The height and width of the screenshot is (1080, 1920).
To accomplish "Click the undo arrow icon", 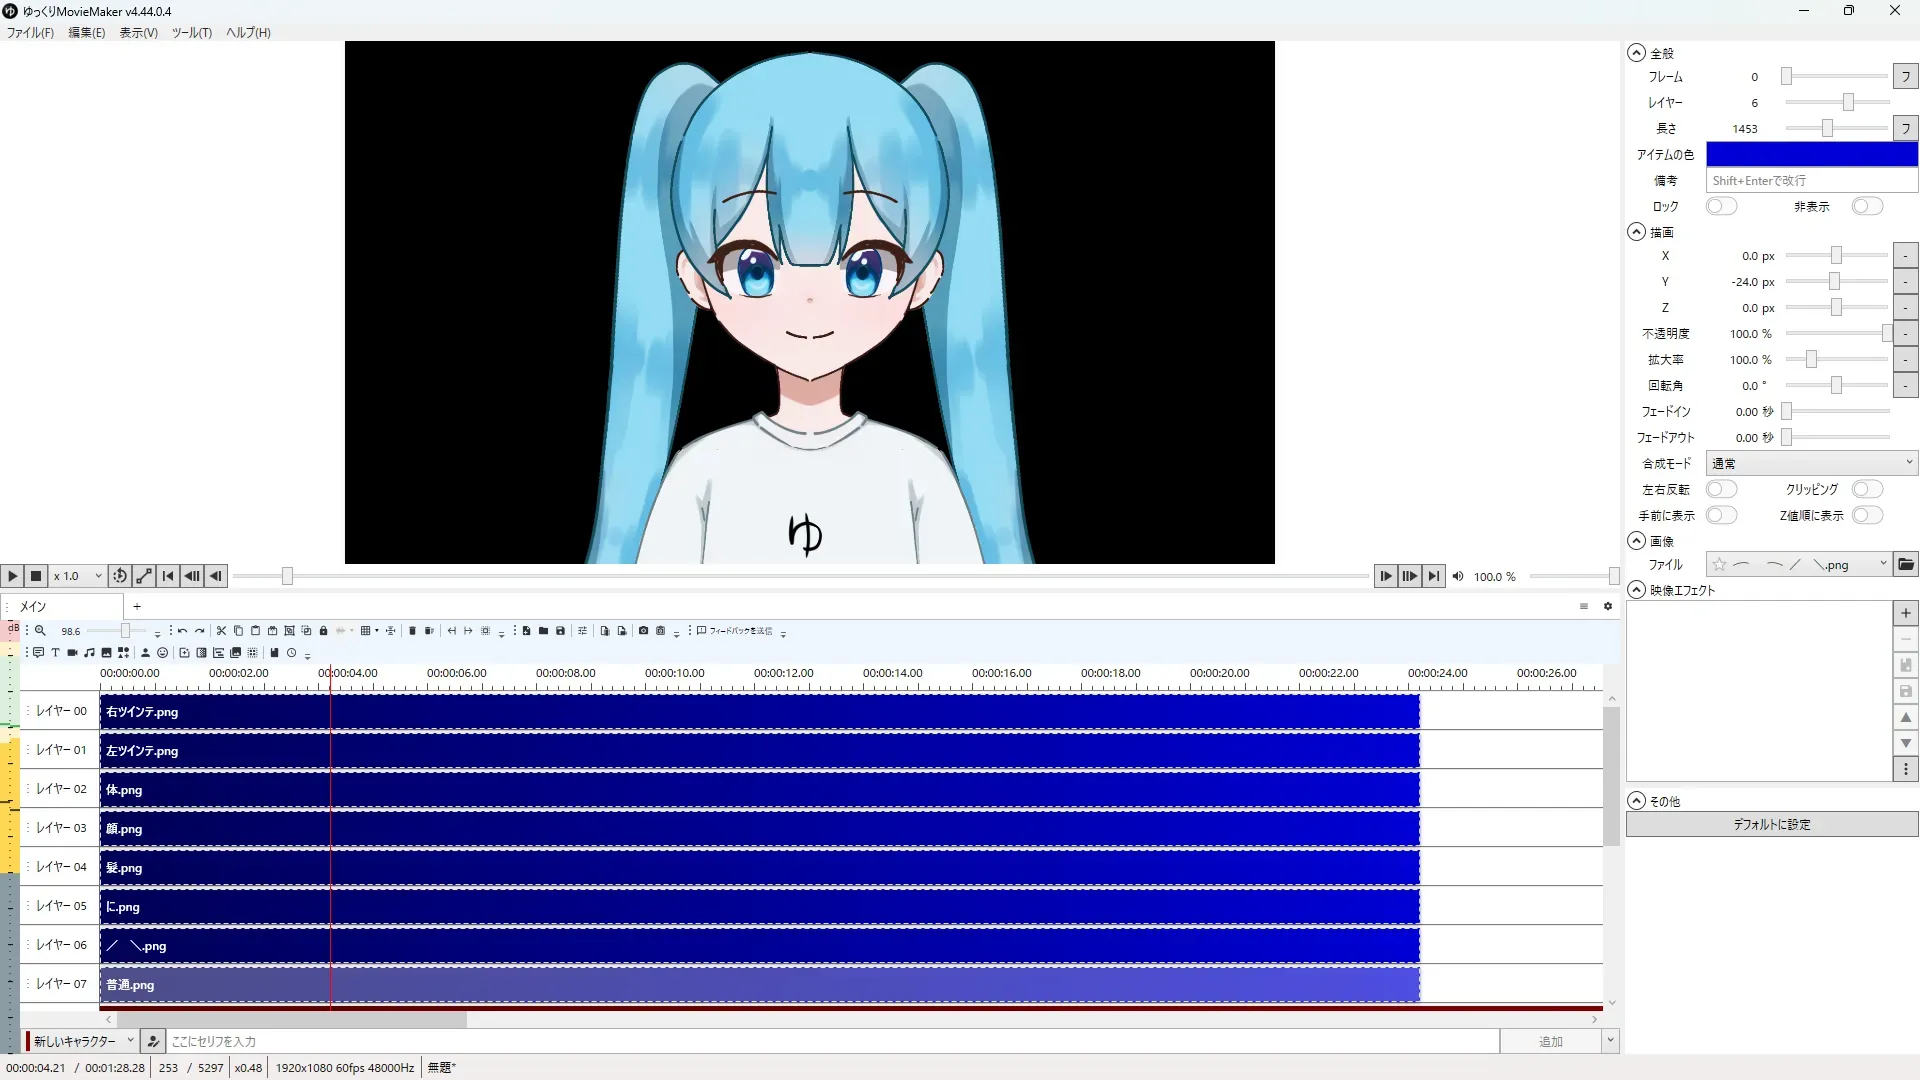I will [182, 631].
